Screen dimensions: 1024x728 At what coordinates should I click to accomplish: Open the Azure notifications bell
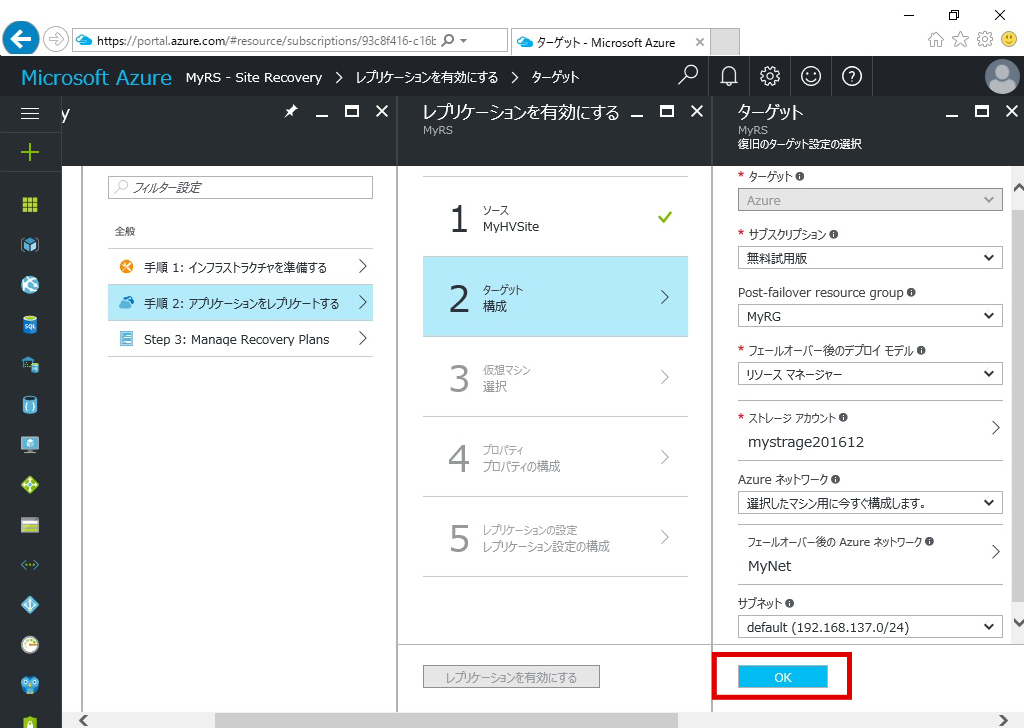click(x=729, y=76)
